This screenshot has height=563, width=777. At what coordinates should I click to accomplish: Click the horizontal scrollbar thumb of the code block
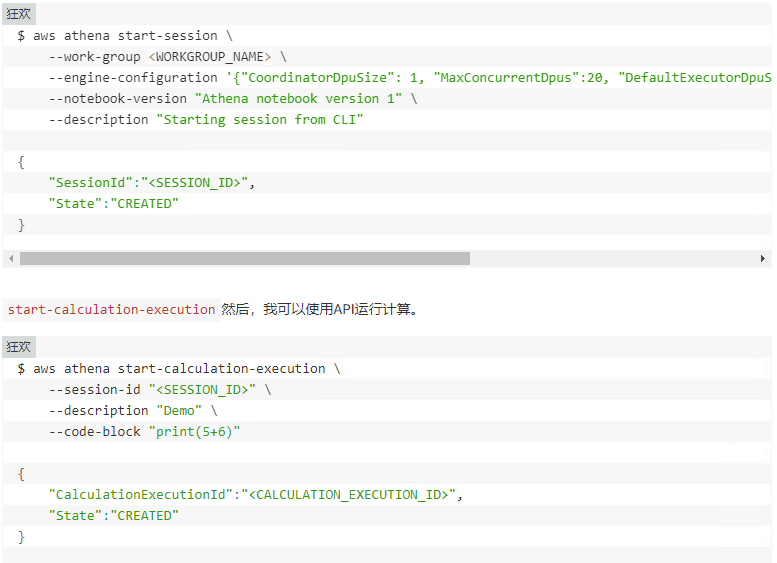[x=244, y=258]
